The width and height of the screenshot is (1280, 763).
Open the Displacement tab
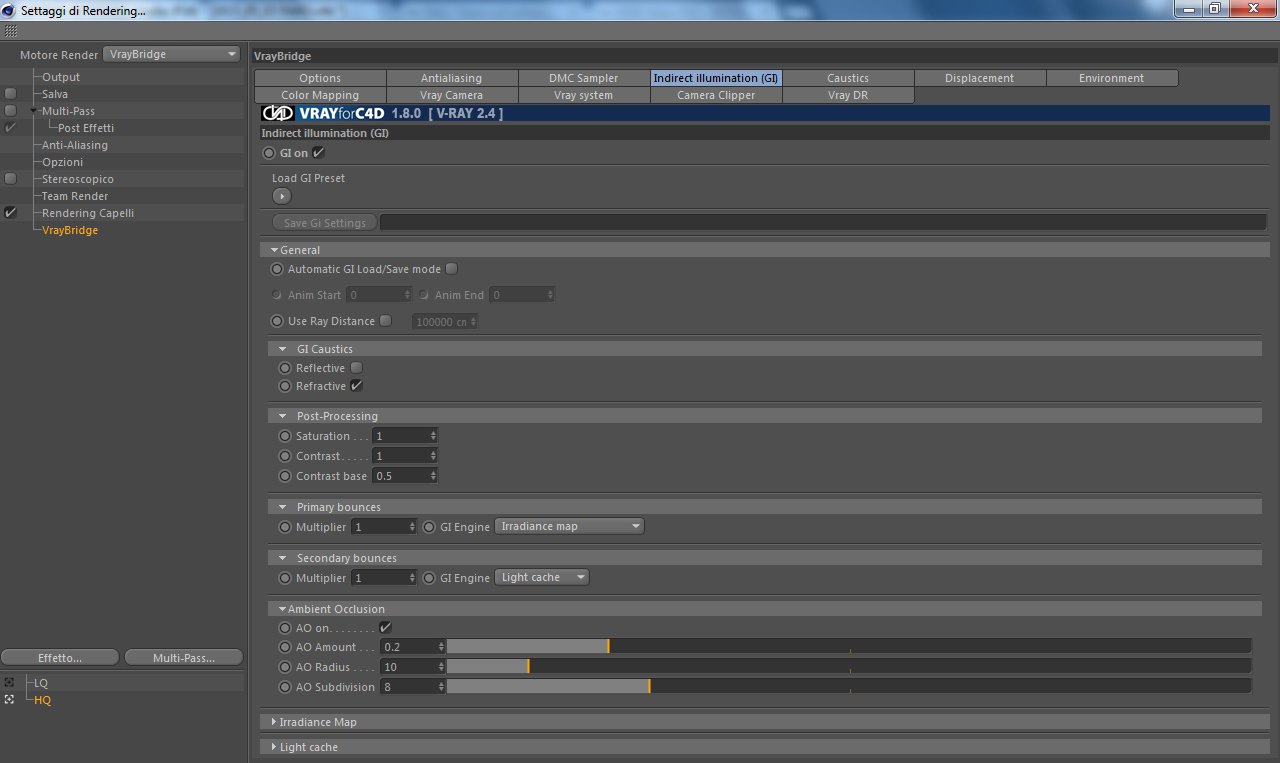pos(980,78)
